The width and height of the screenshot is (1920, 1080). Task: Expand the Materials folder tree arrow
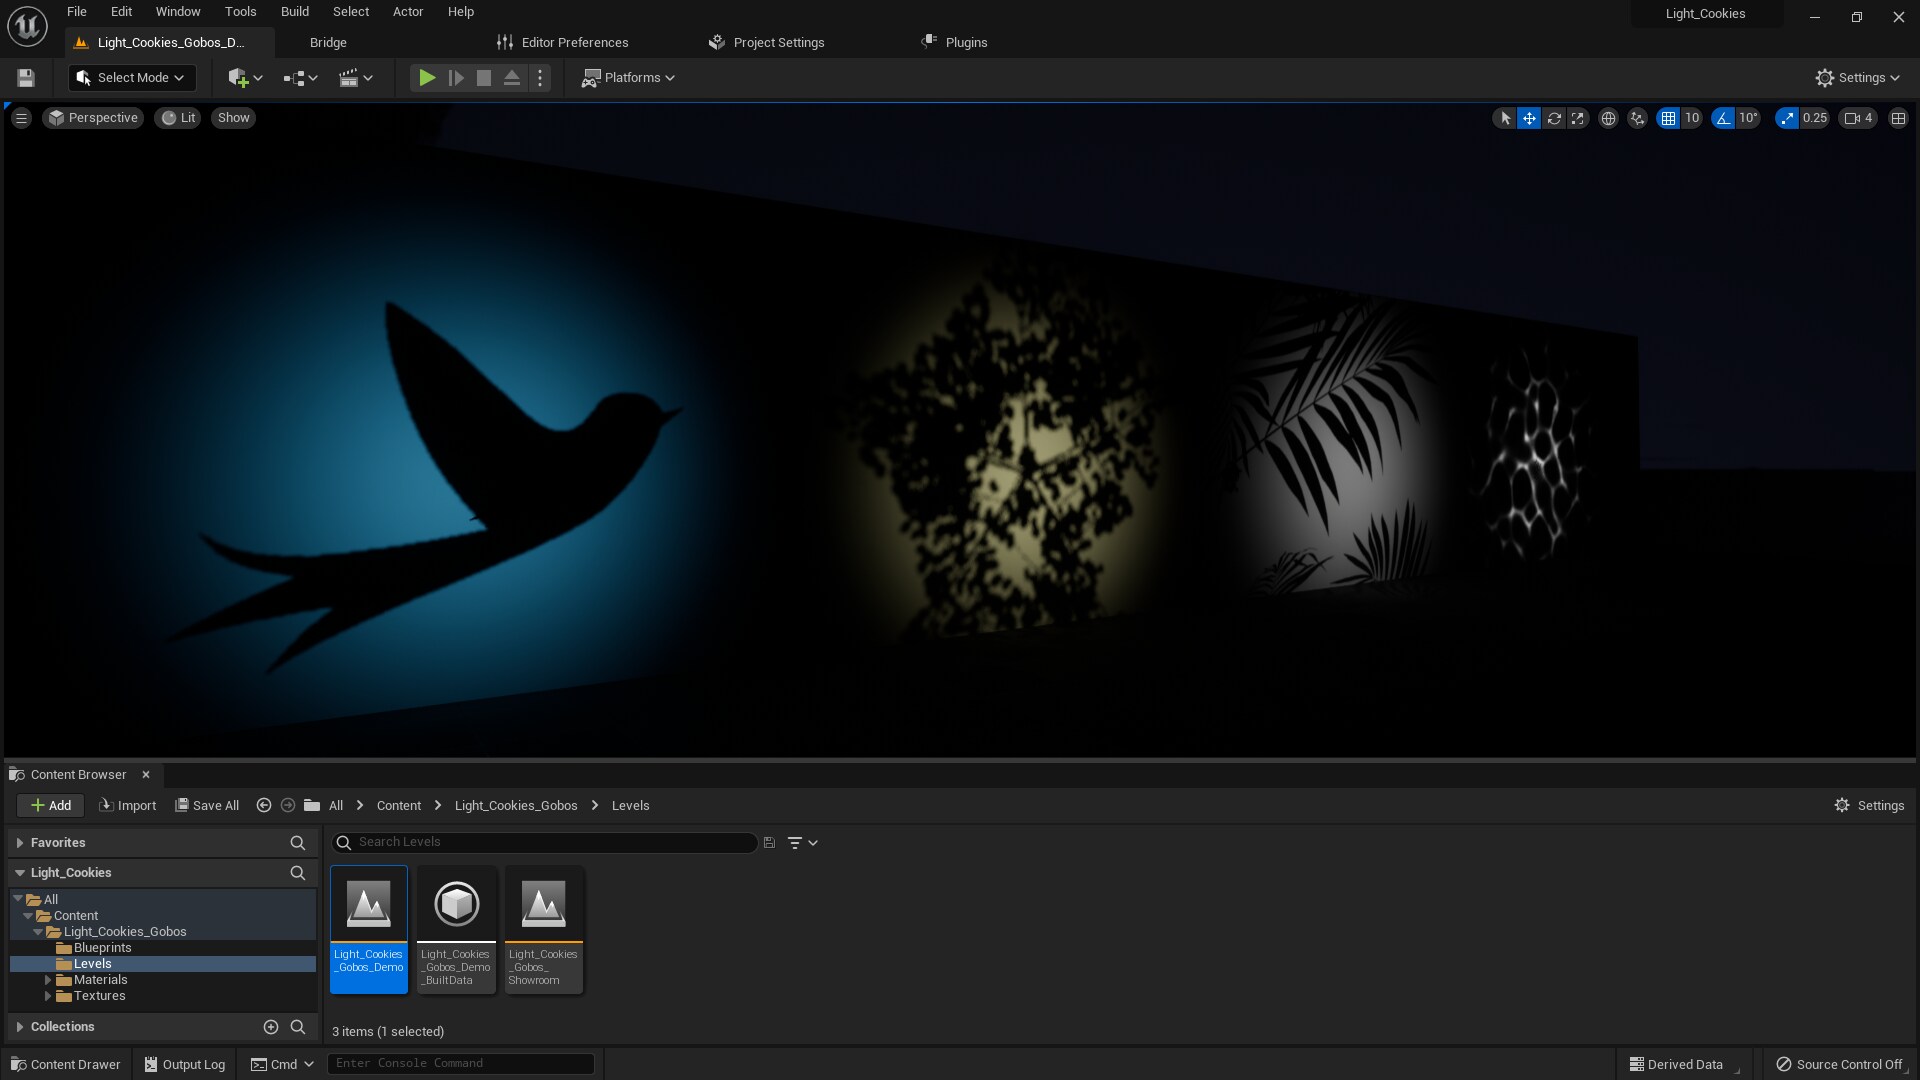48,980
